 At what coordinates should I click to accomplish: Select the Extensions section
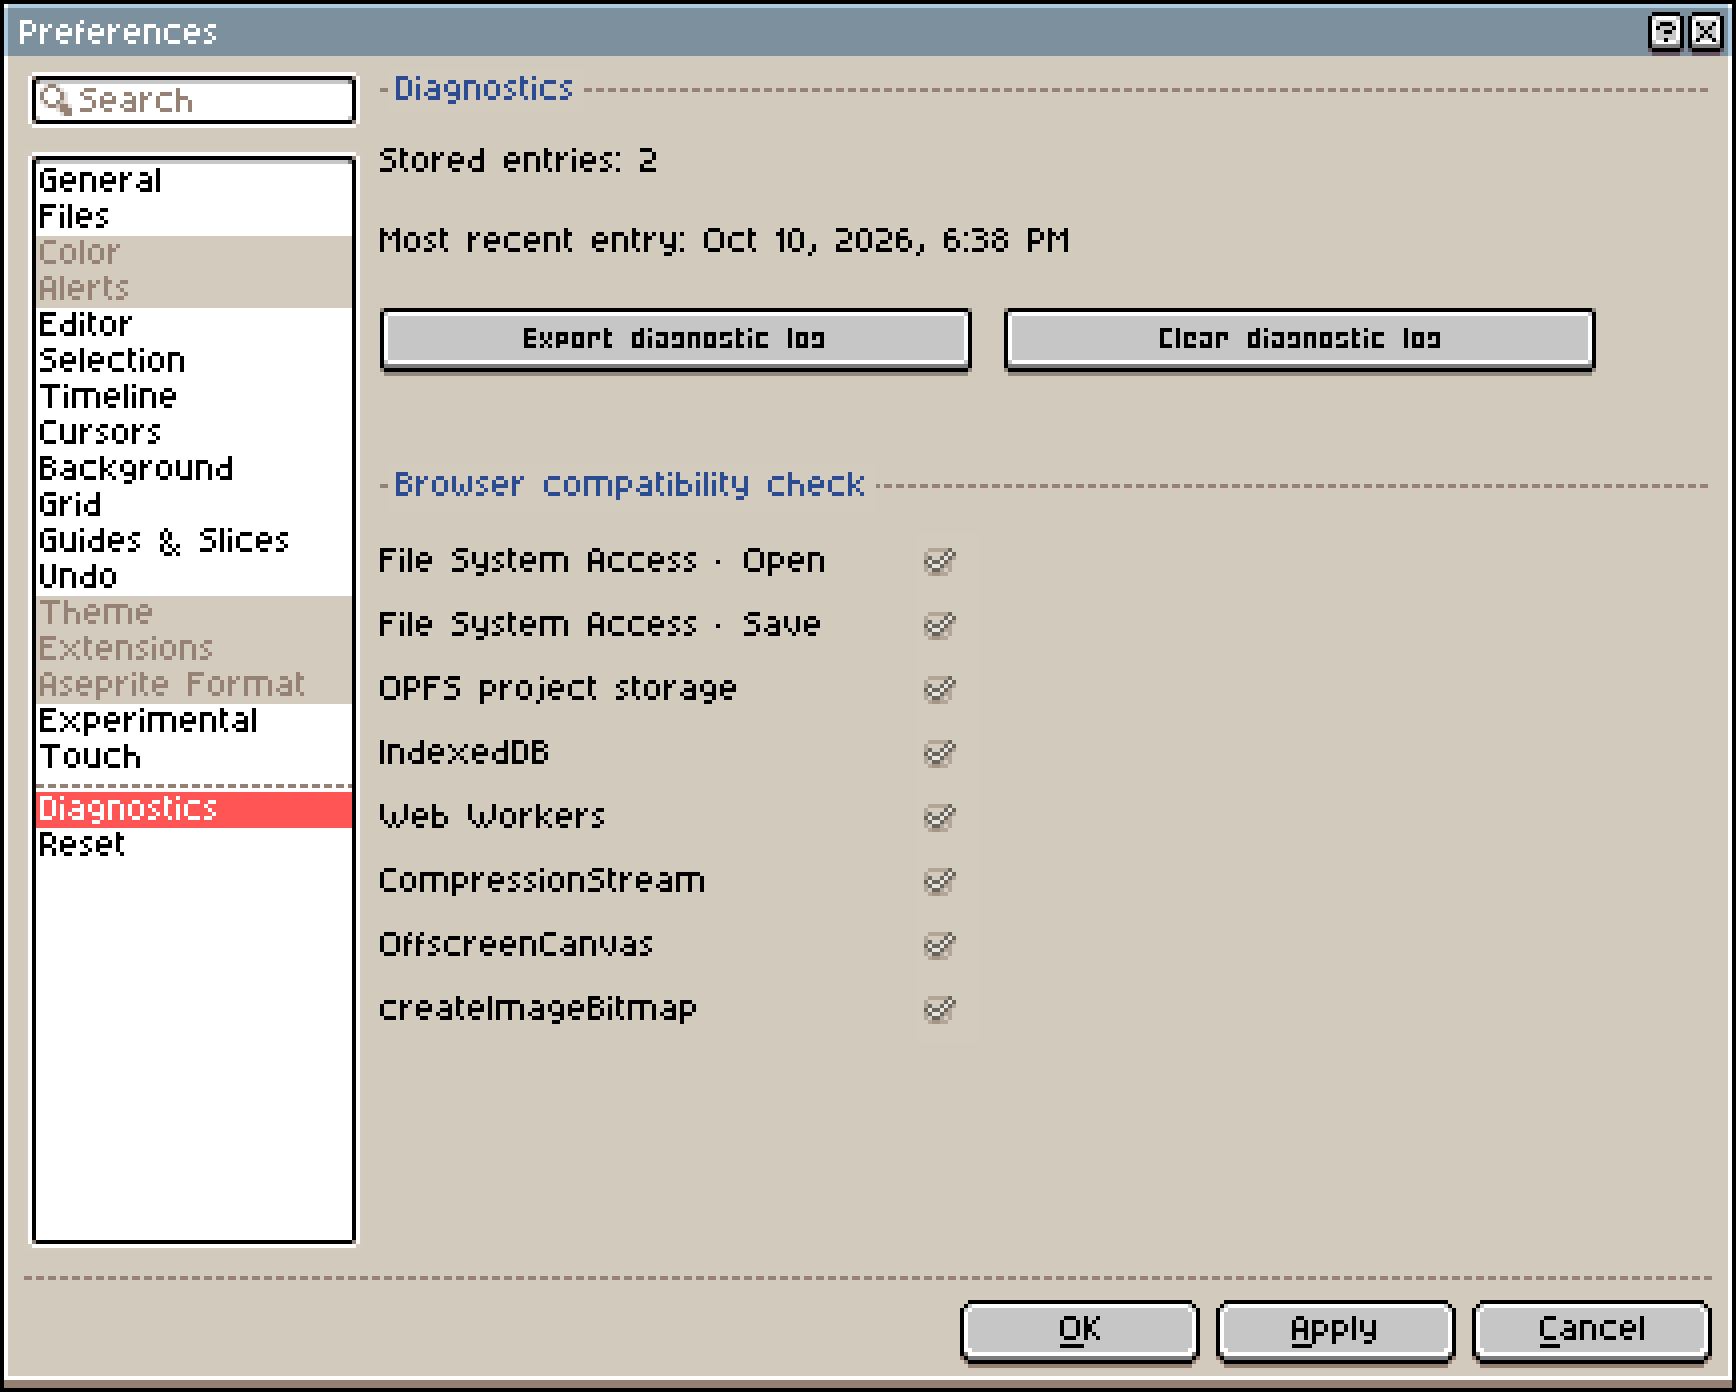click(x=194, y=649)
